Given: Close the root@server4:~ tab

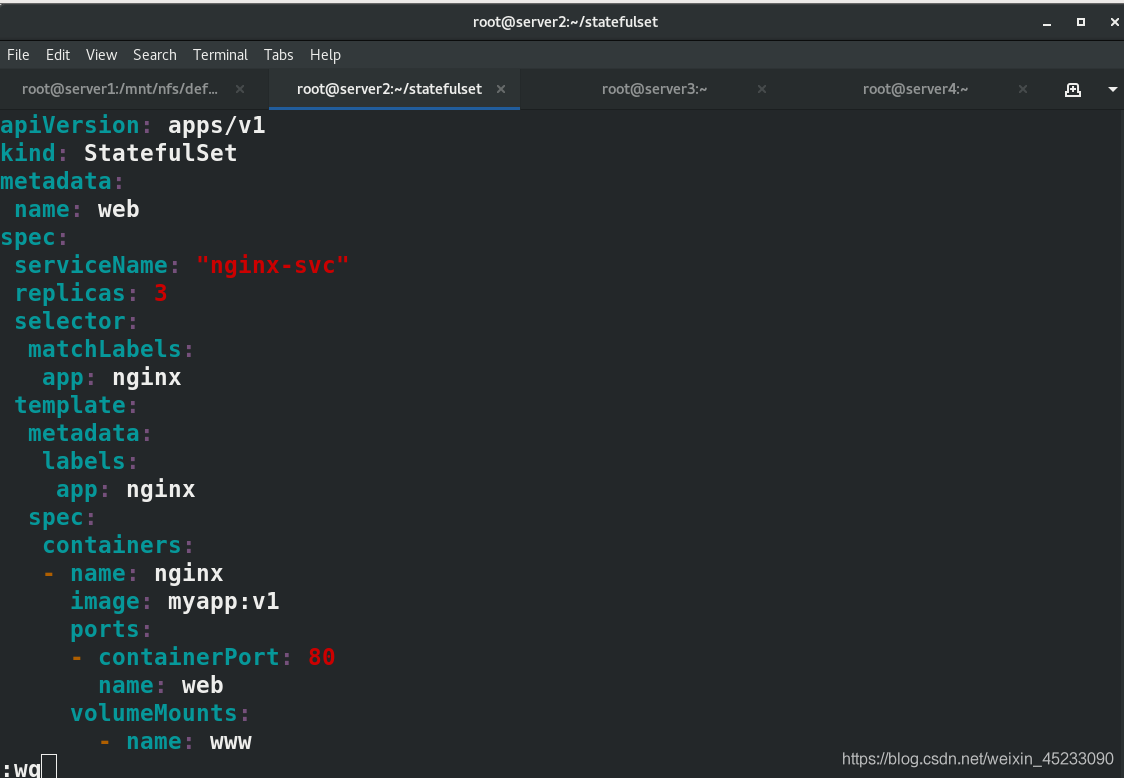Looking at the screenshot, I should pyautogui.click(x=1023, y=89).
